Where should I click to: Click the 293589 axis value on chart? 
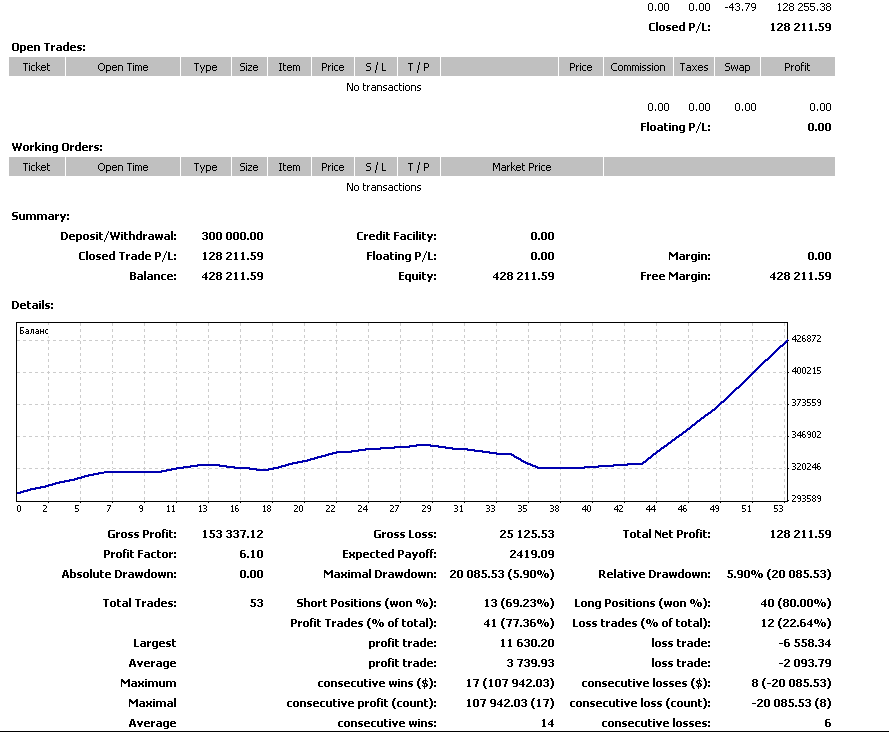[x=806, y=498]
